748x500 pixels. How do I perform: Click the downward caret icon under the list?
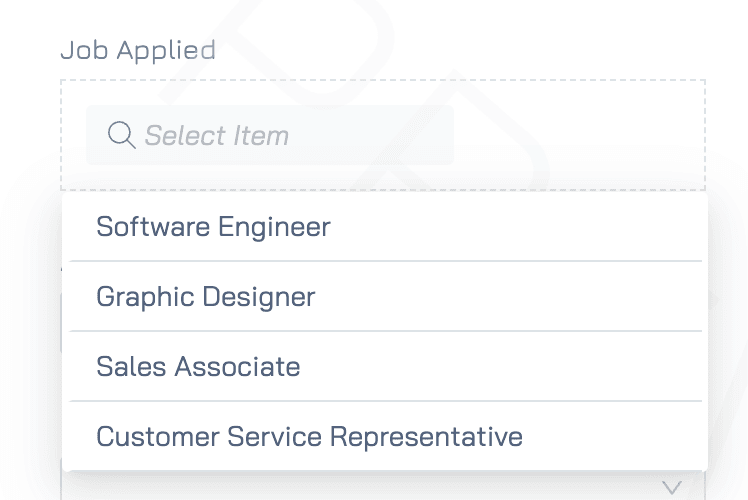tap(672, 488)
